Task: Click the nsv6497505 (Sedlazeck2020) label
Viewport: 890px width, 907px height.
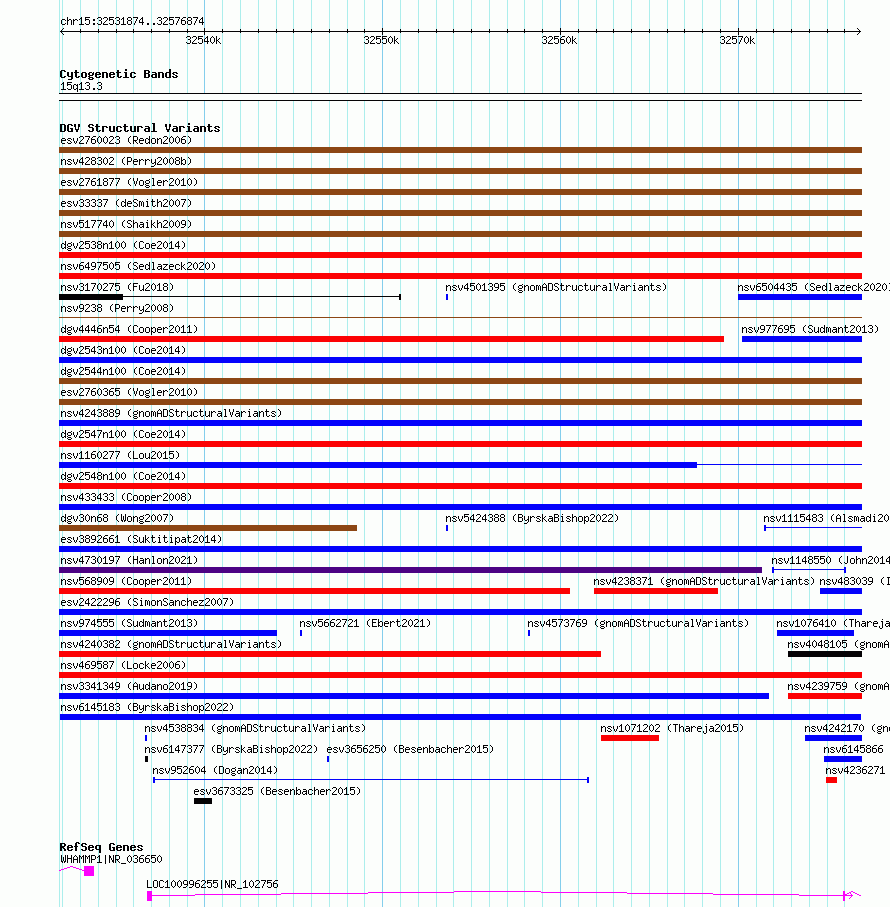Action: tap(138, 266)
